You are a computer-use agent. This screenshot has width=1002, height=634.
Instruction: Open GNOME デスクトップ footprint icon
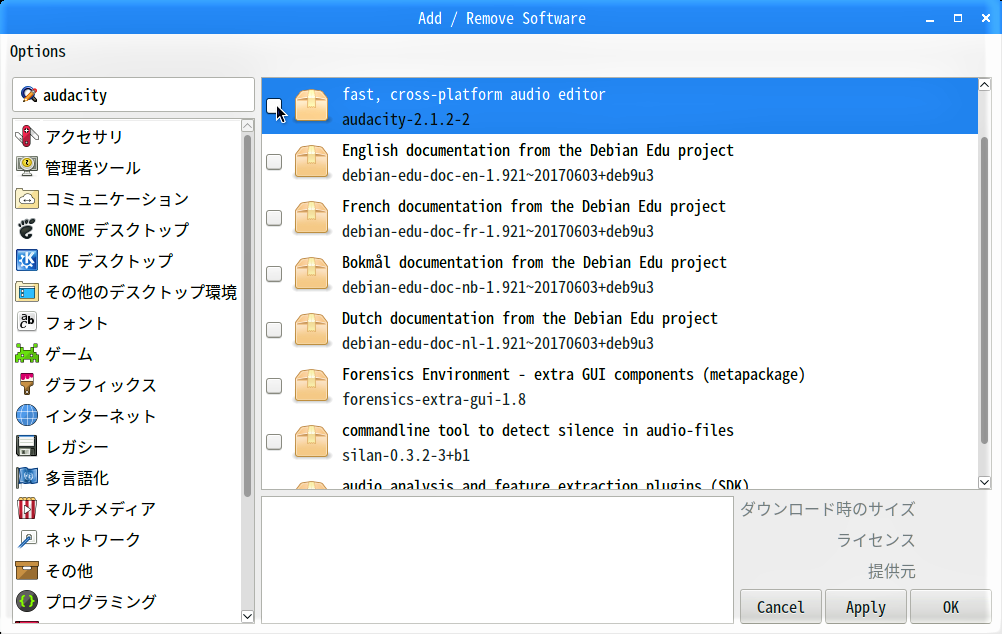pos(27,229)
